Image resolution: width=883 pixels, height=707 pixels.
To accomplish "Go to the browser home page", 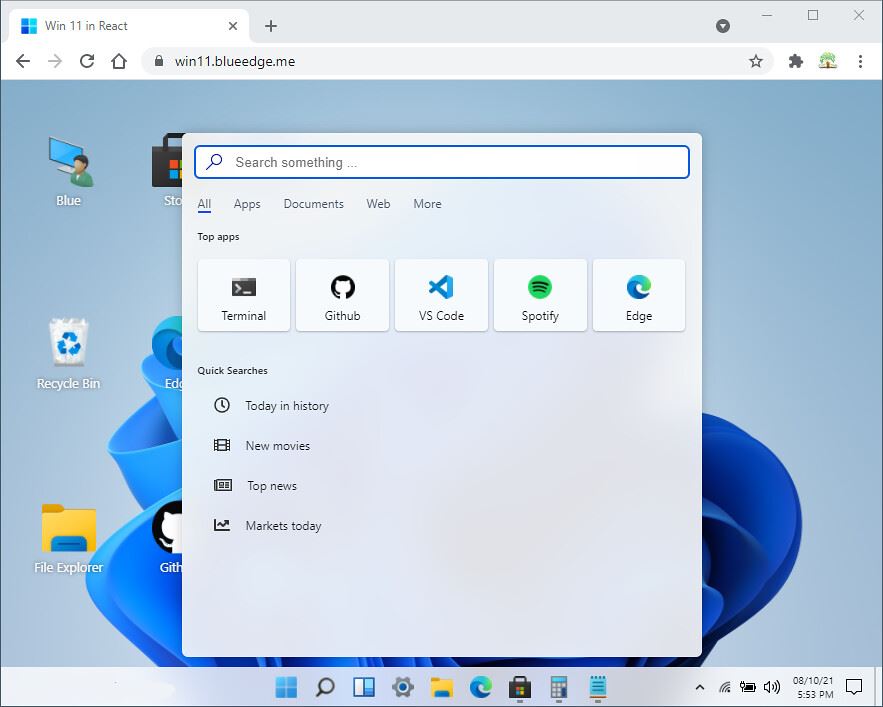I will point(119,61).
